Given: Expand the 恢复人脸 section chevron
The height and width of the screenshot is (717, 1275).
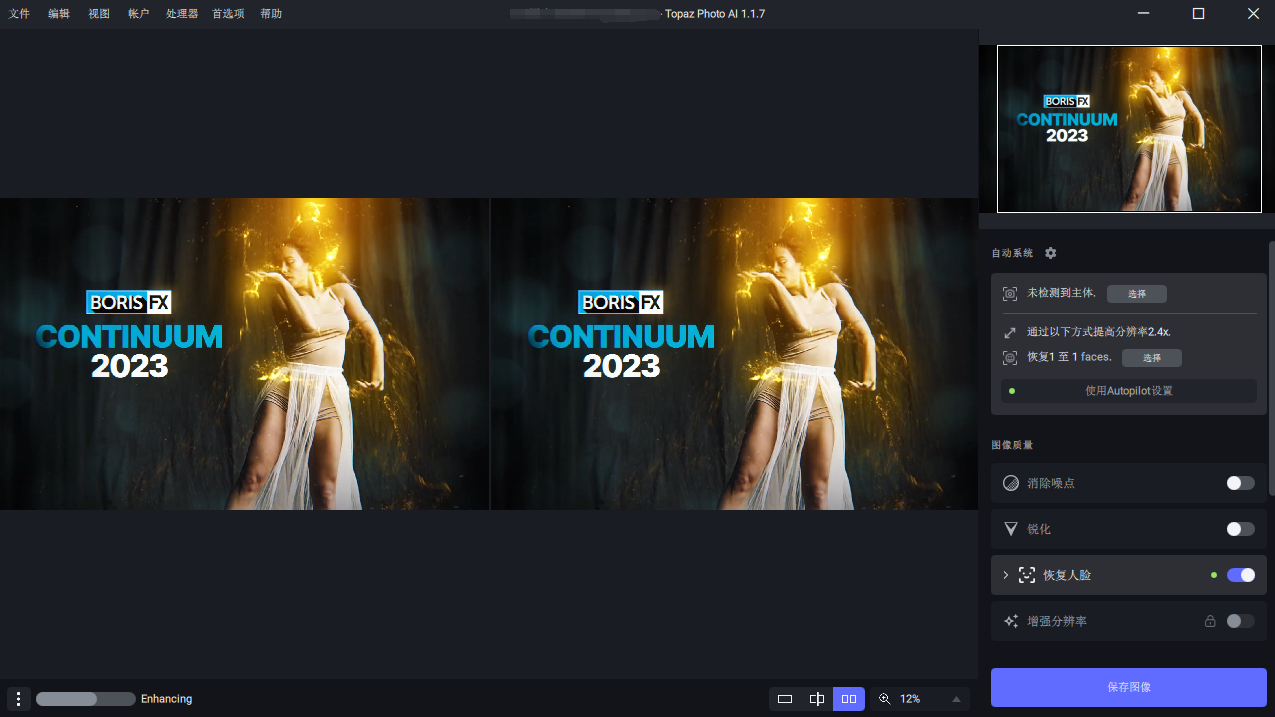Looking at the screenshot, I should (x=1005, y=575).
